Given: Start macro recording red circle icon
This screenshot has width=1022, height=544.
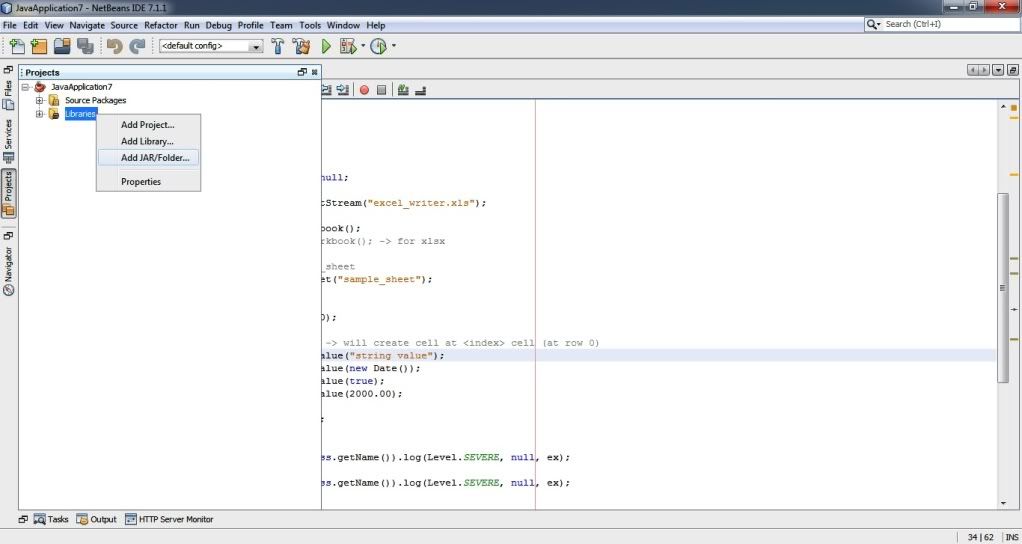Looking at the screenshot, I should [x=364, y=90].
